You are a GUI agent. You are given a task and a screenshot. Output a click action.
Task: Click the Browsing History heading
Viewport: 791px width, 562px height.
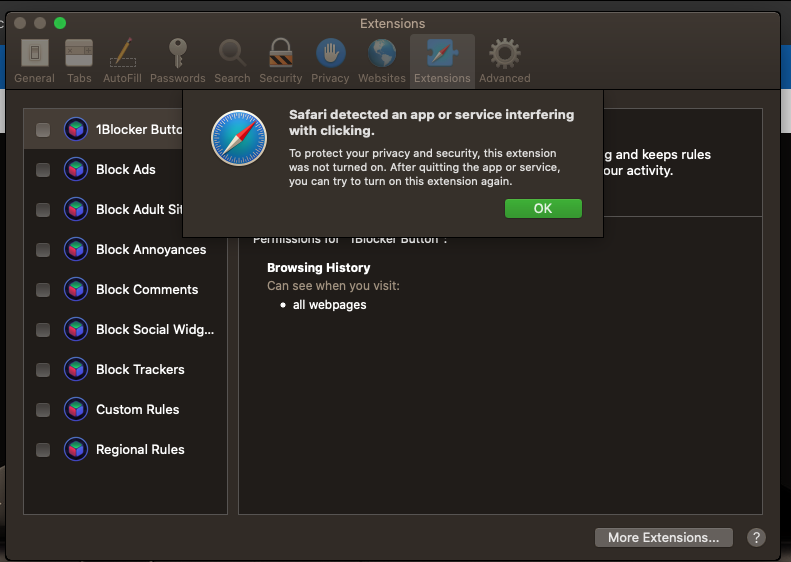pos(318,267)
